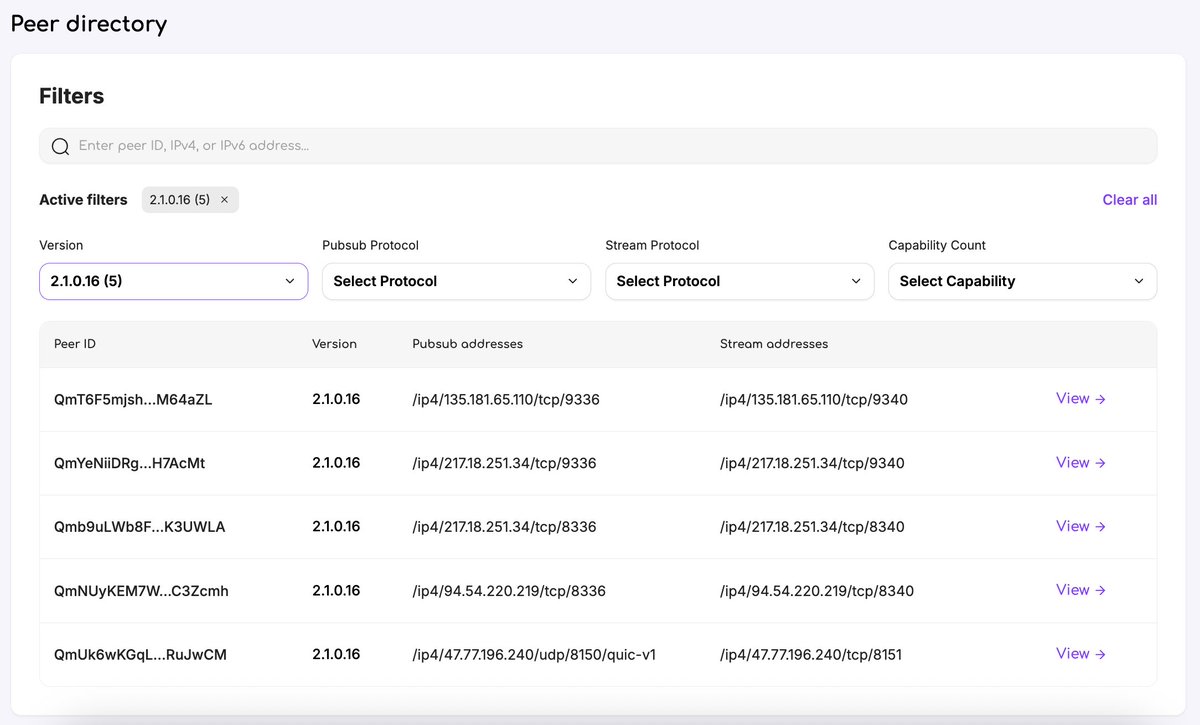The height and width of the screenshot is (725, 1200).
Task: Select peer ID QmT6F5mjsh...M64aZL
Action: (x=133, y=400)
